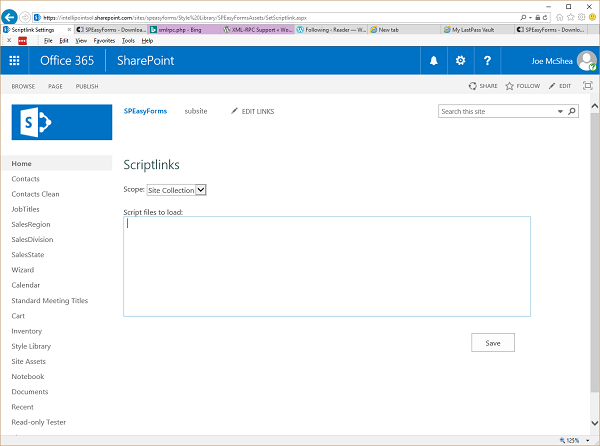Click the Share icon in the ribbon

[473, 86]
